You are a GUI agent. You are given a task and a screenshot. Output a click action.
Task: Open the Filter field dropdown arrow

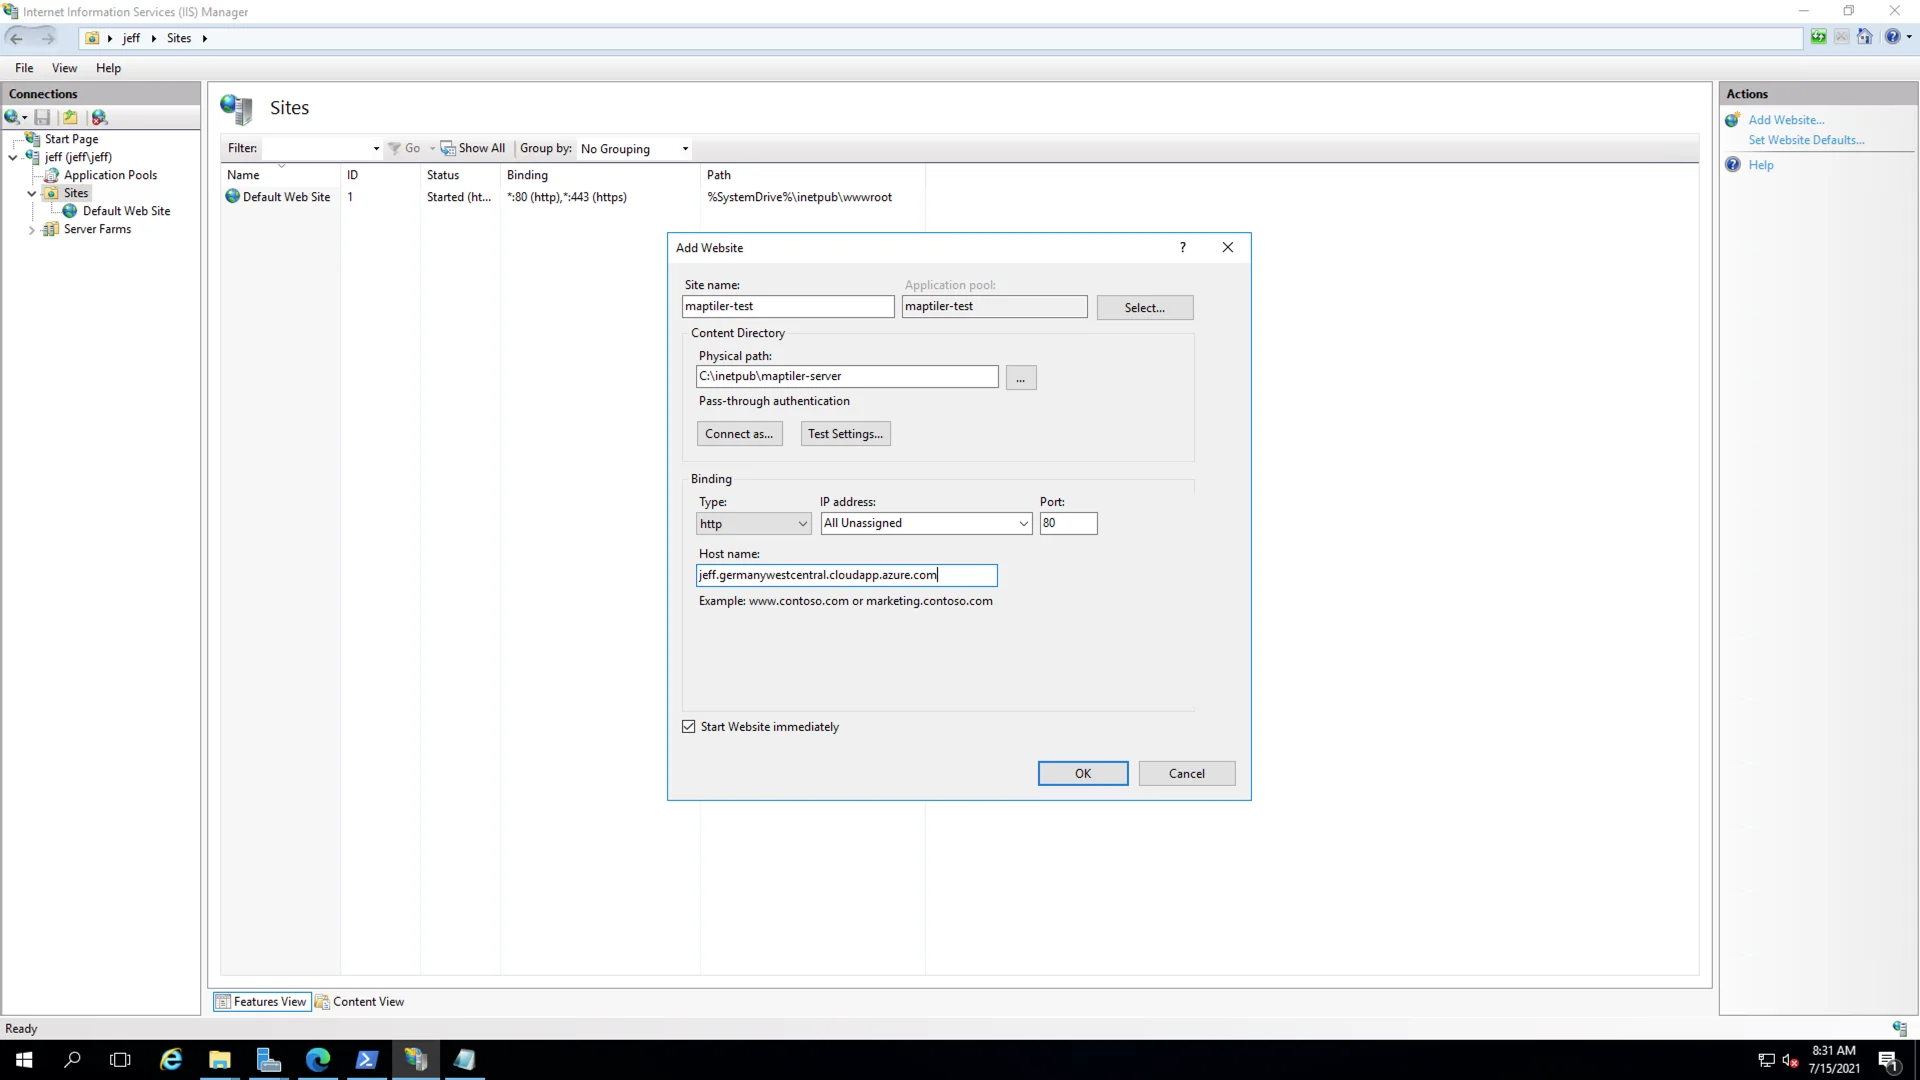coord(376,149)
